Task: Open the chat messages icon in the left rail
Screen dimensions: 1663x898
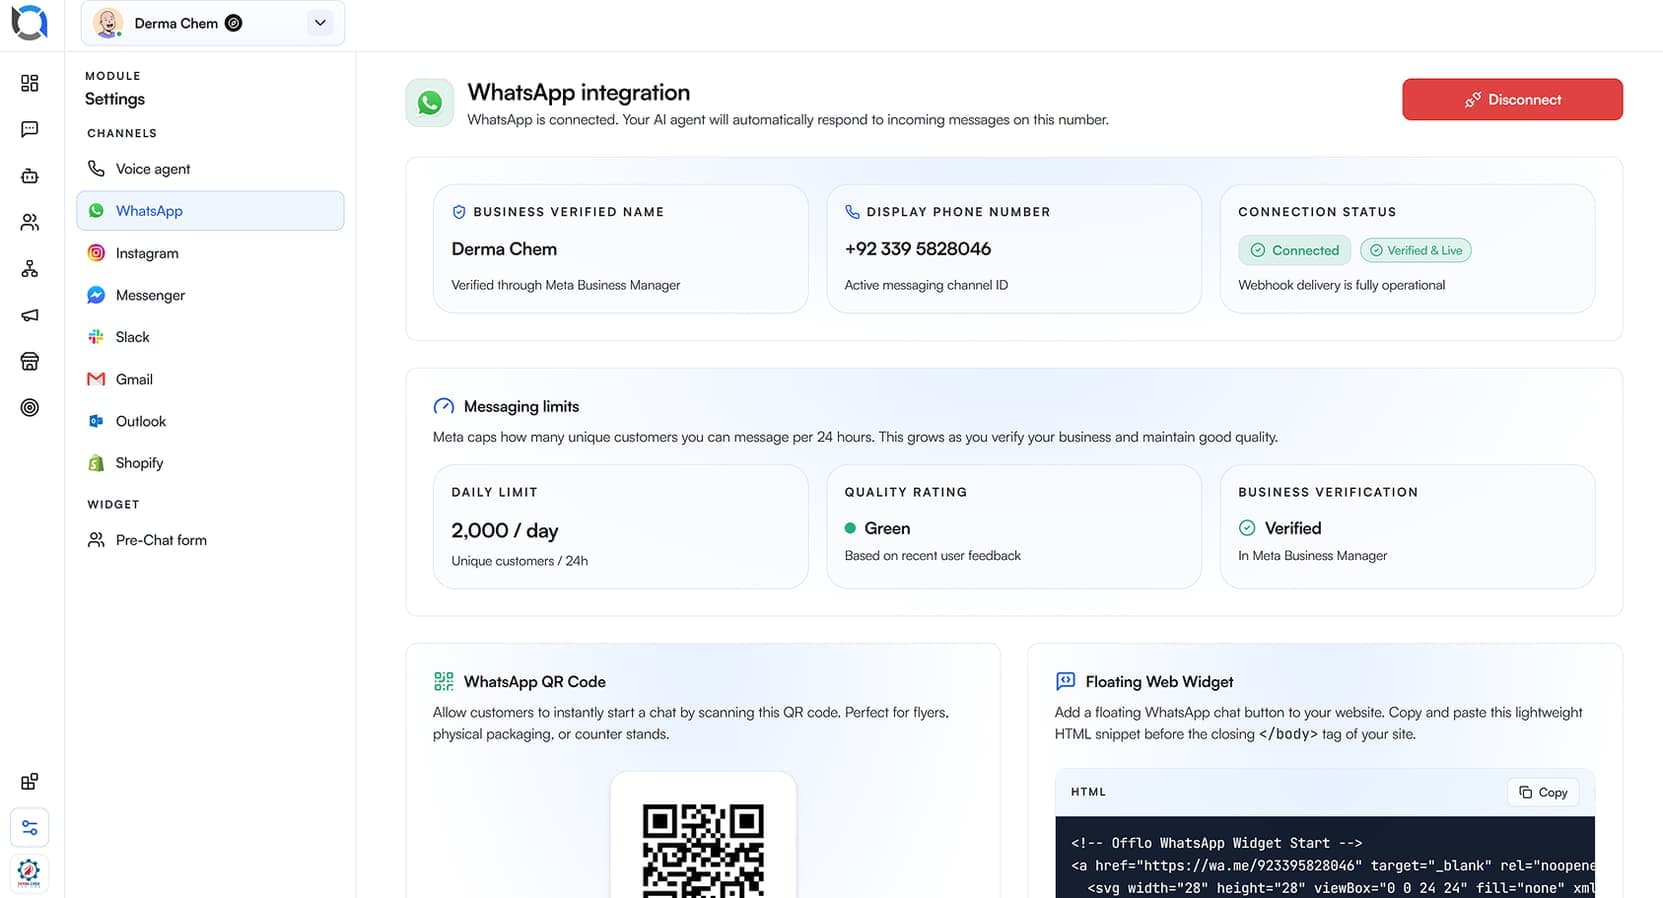Action: (x=30, y=129)
